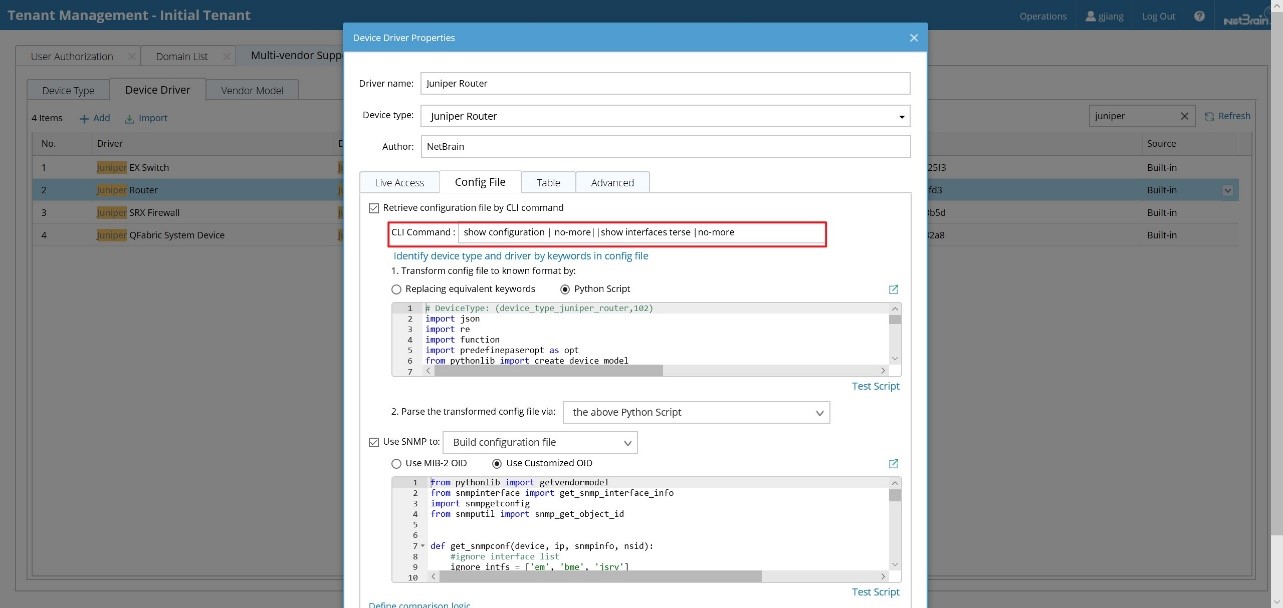Select the Use Customized OID option
1283x608 pixels.
pos(497,463)
